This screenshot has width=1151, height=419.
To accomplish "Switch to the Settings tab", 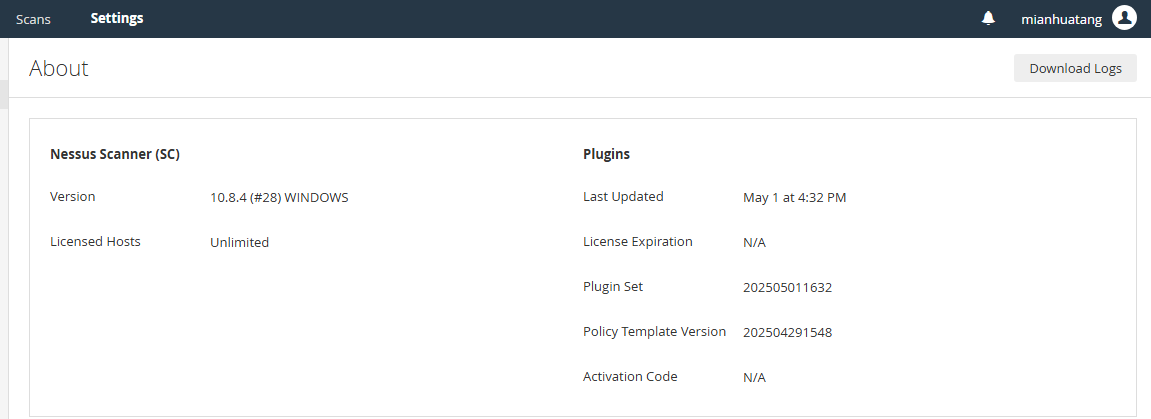I will [x=116, y=18].
